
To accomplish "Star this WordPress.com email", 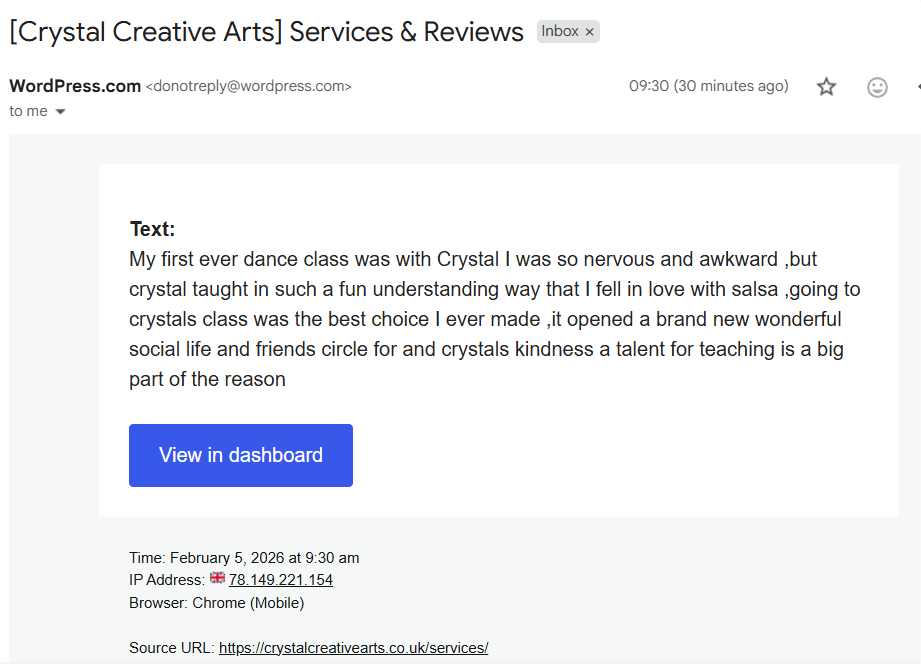I will click(x=826, y=87).
